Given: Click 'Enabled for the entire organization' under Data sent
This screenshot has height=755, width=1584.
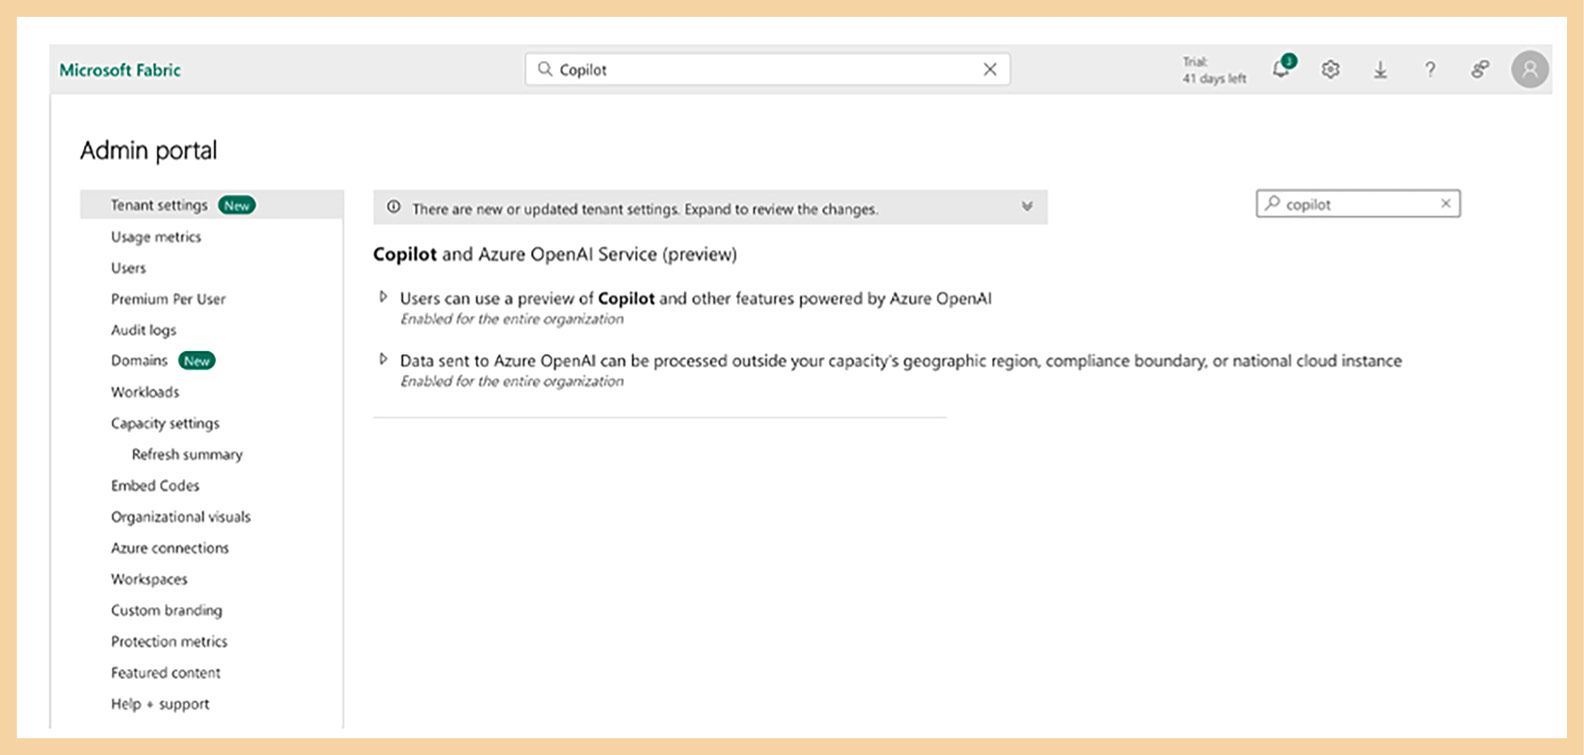Looking at the screenshot, I should point(512,381).
